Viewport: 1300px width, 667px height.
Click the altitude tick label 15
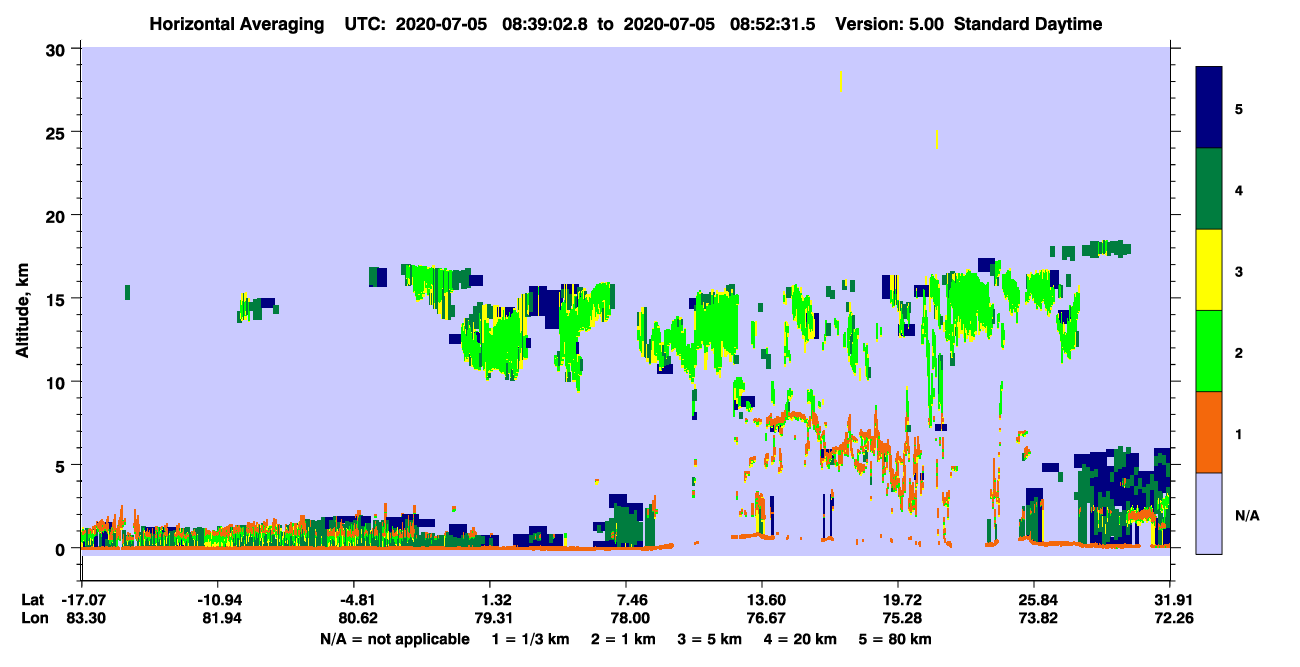coord(58,299)
